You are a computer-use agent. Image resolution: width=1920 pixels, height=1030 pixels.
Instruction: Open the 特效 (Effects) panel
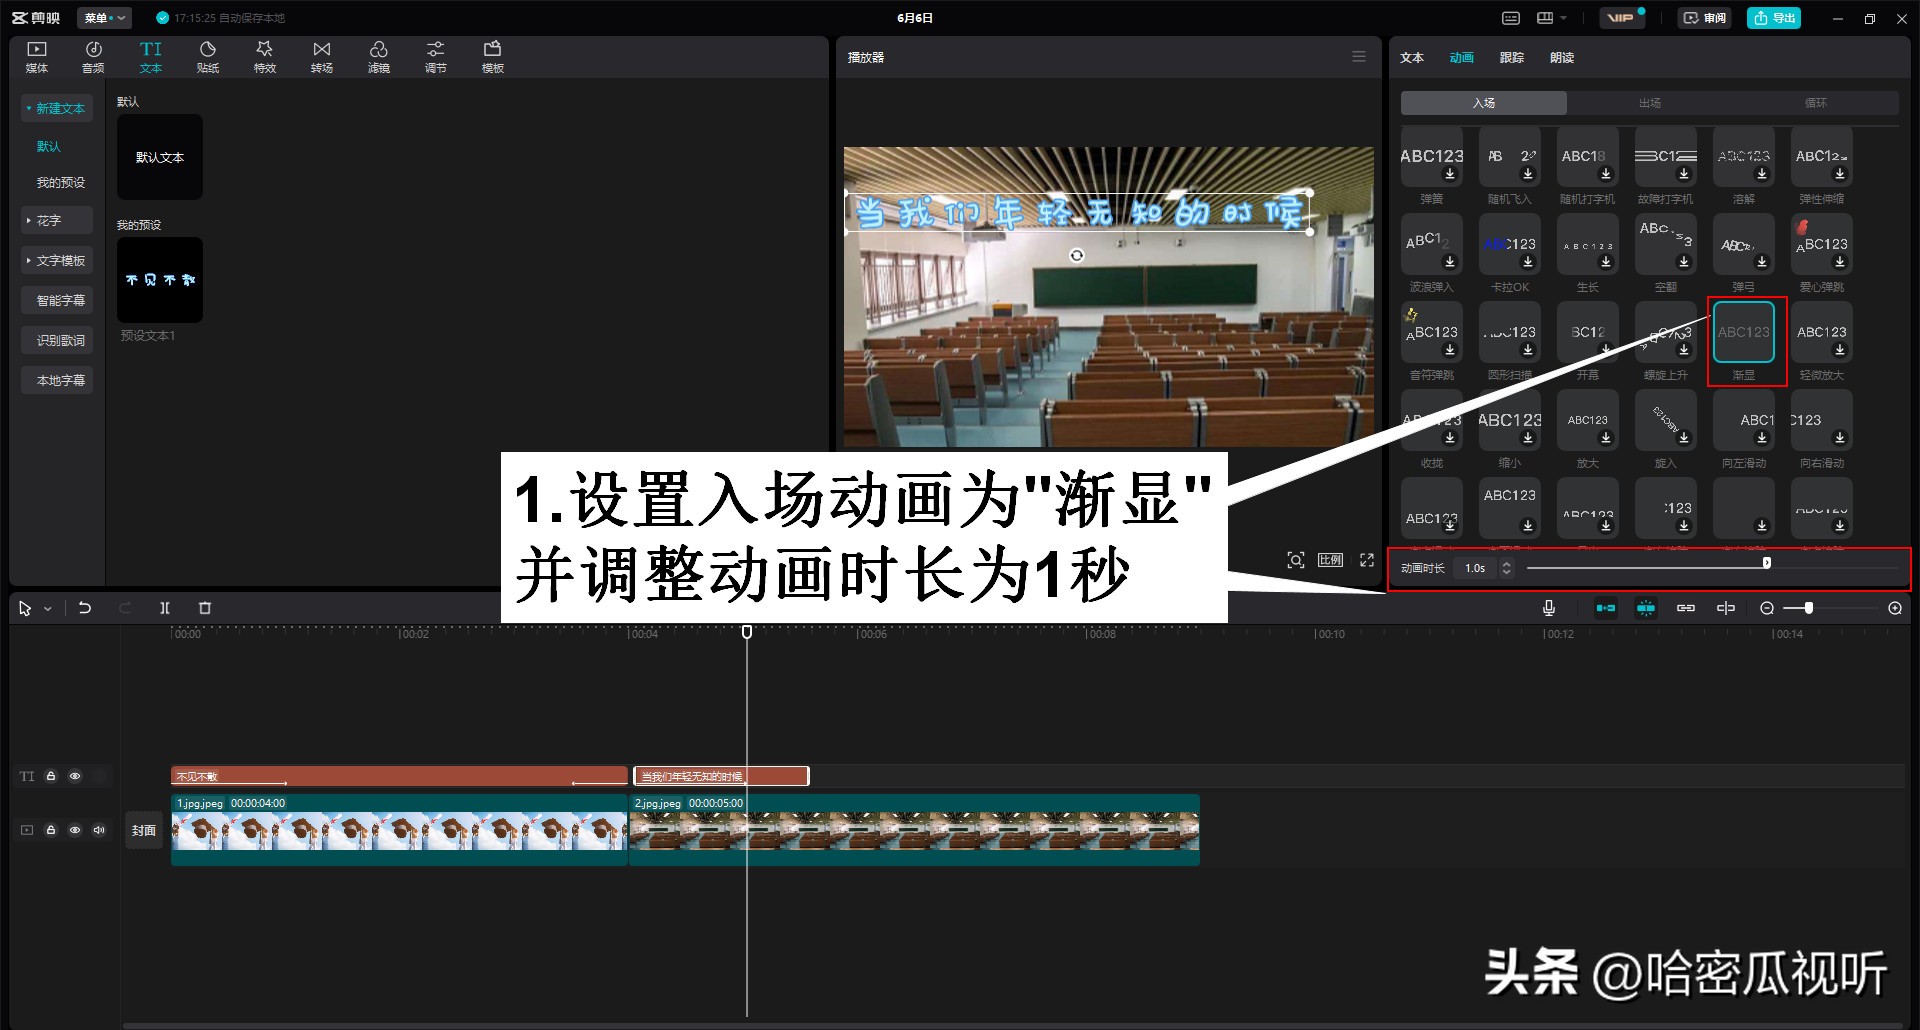264,56
